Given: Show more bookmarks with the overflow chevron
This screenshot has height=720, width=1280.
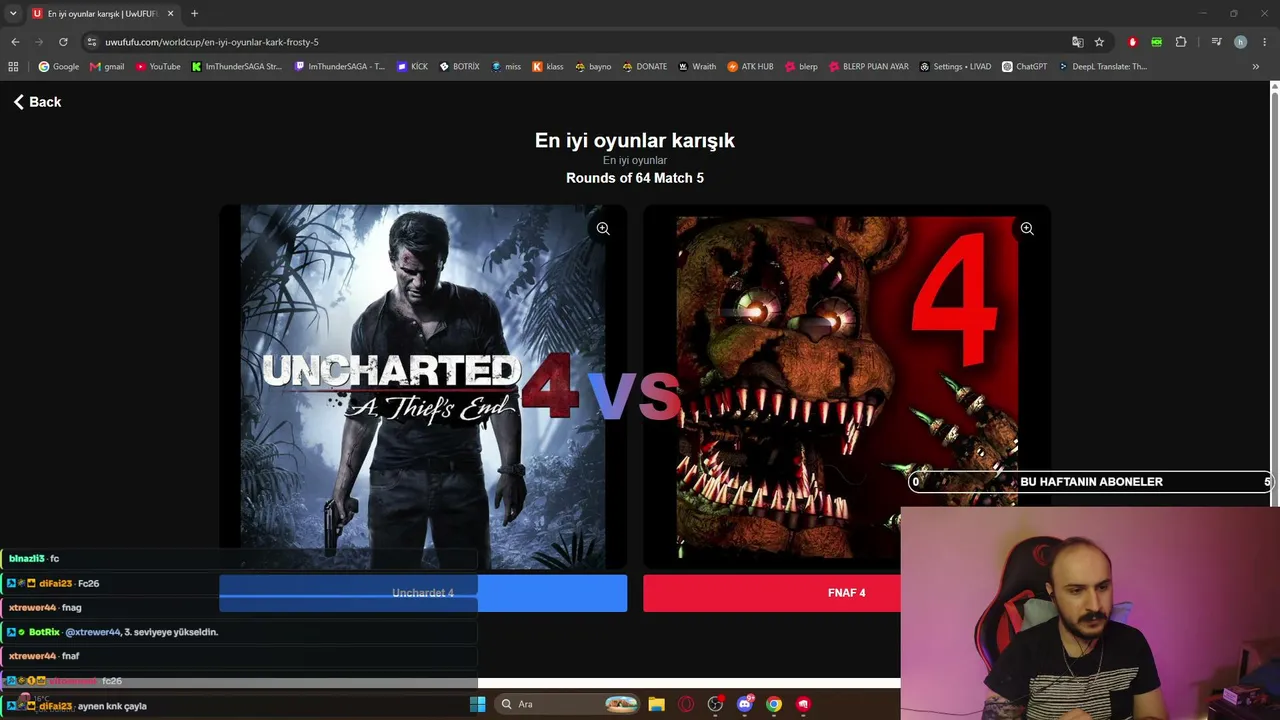Looking at the screenshot, I should 1256,67.
